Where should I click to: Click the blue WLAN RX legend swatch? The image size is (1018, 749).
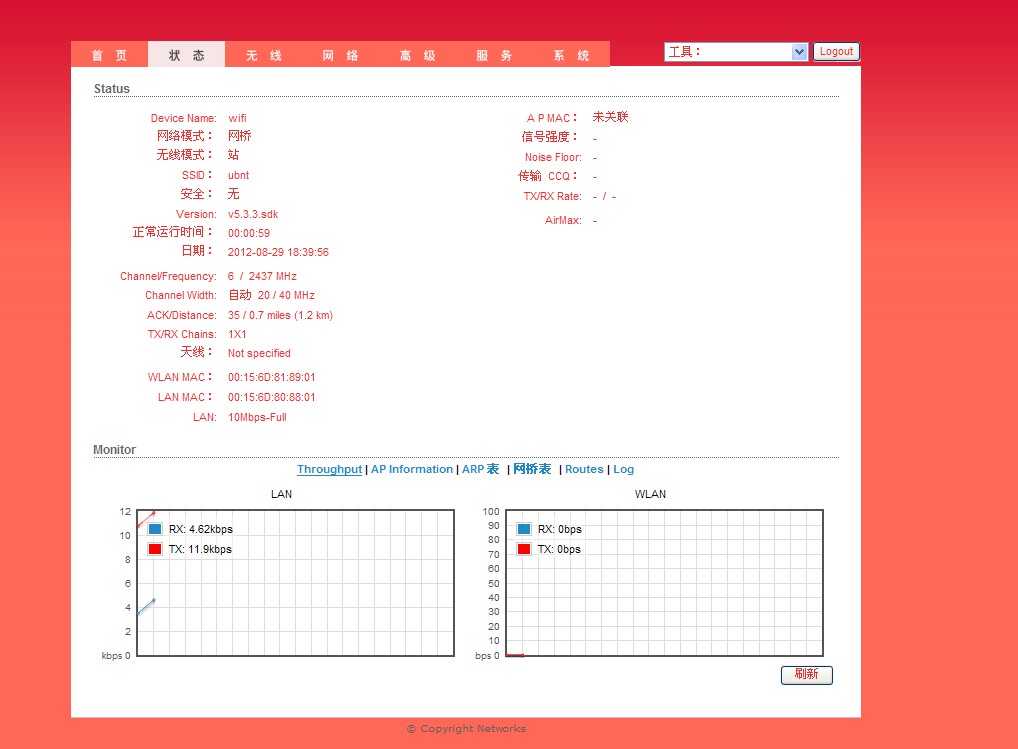[524, 529]
